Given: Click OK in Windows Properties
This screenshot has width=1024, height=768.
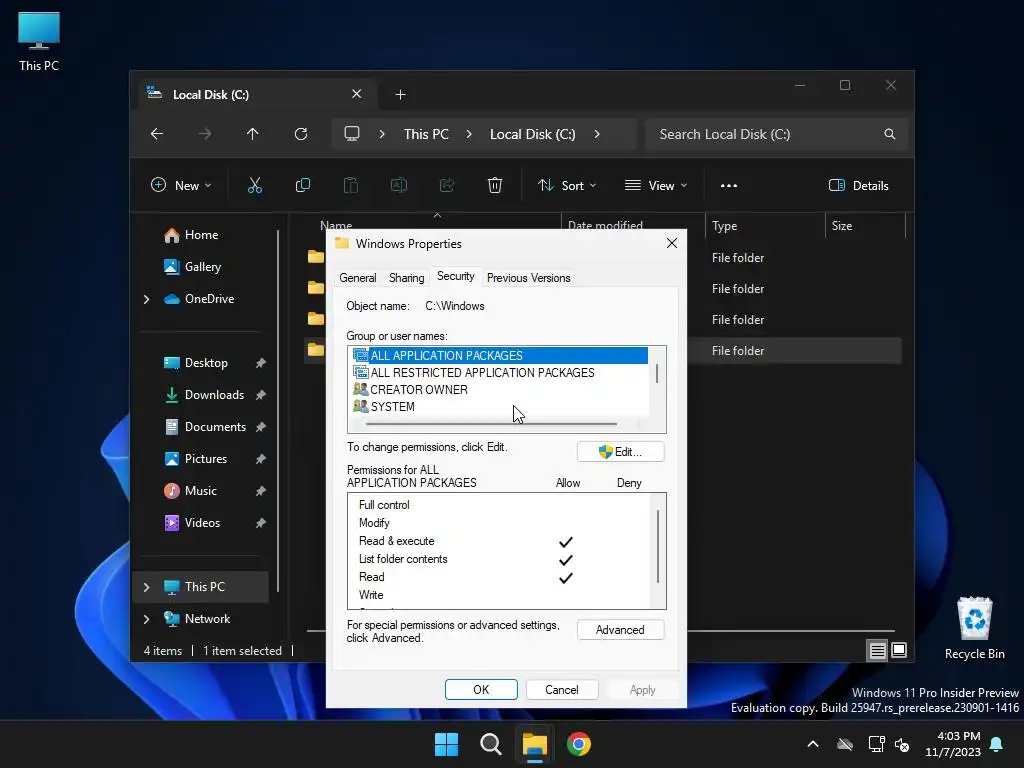Looking at the screenshot, I should coord(481,690).
